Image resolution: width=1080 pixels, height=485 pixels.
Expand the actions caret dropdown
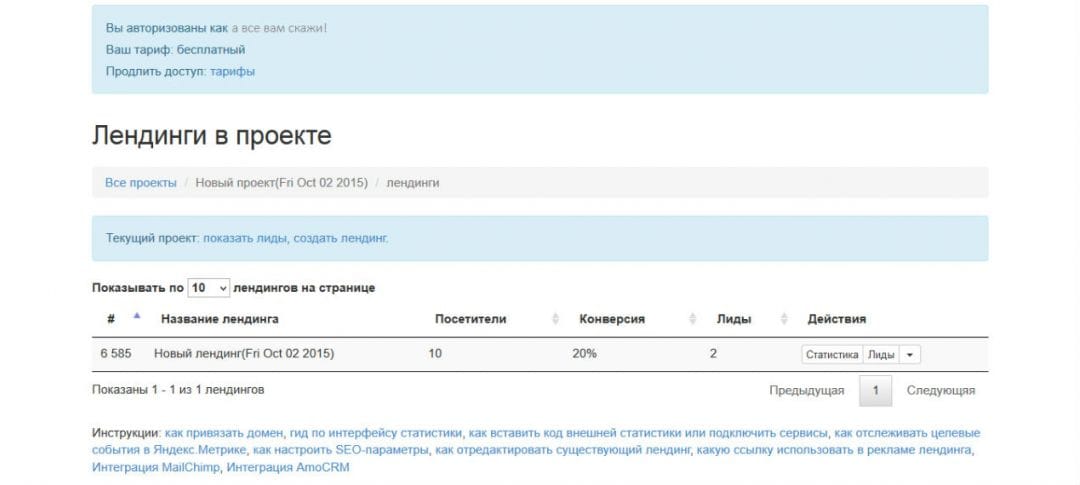click(x=910, y=354)
